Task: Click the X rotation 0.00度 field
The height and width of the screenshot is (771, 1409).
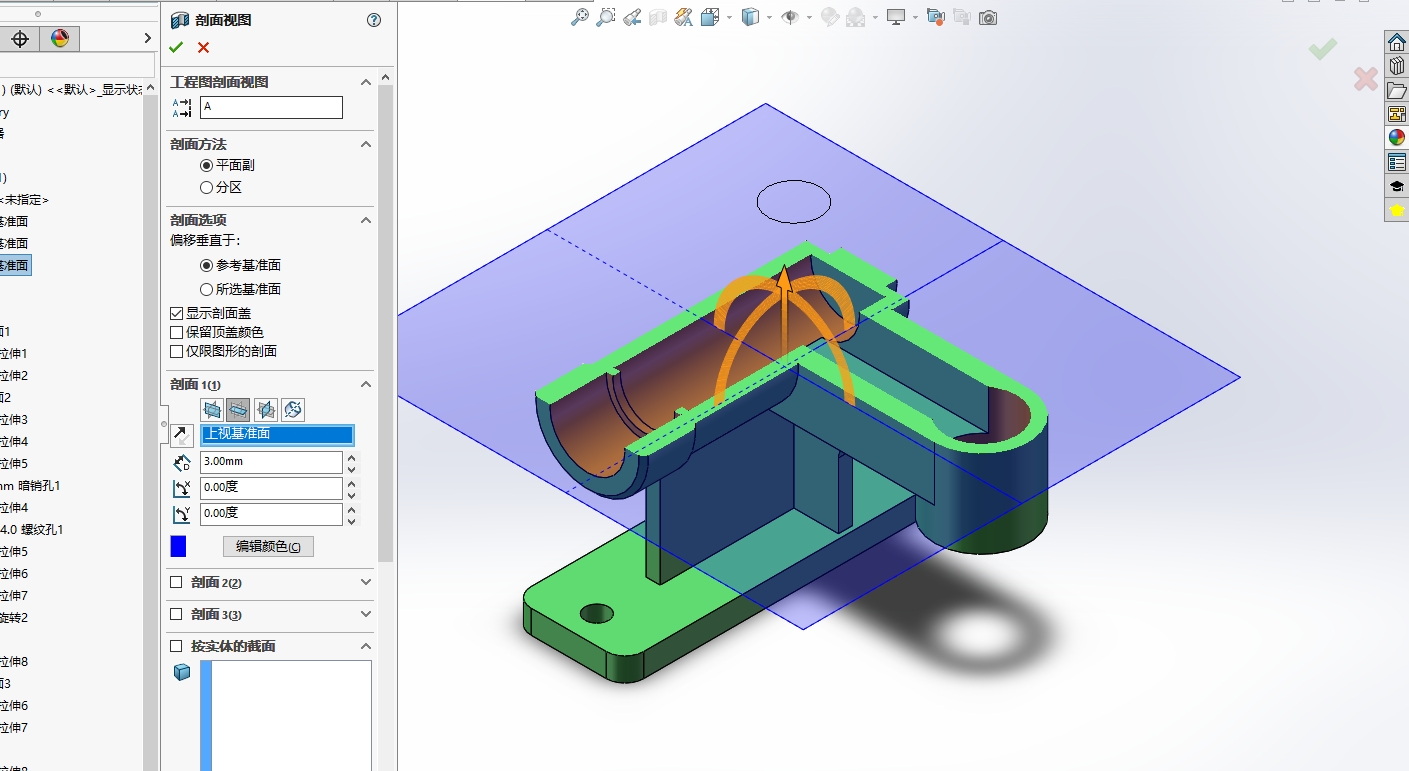Action: point(271,488)
